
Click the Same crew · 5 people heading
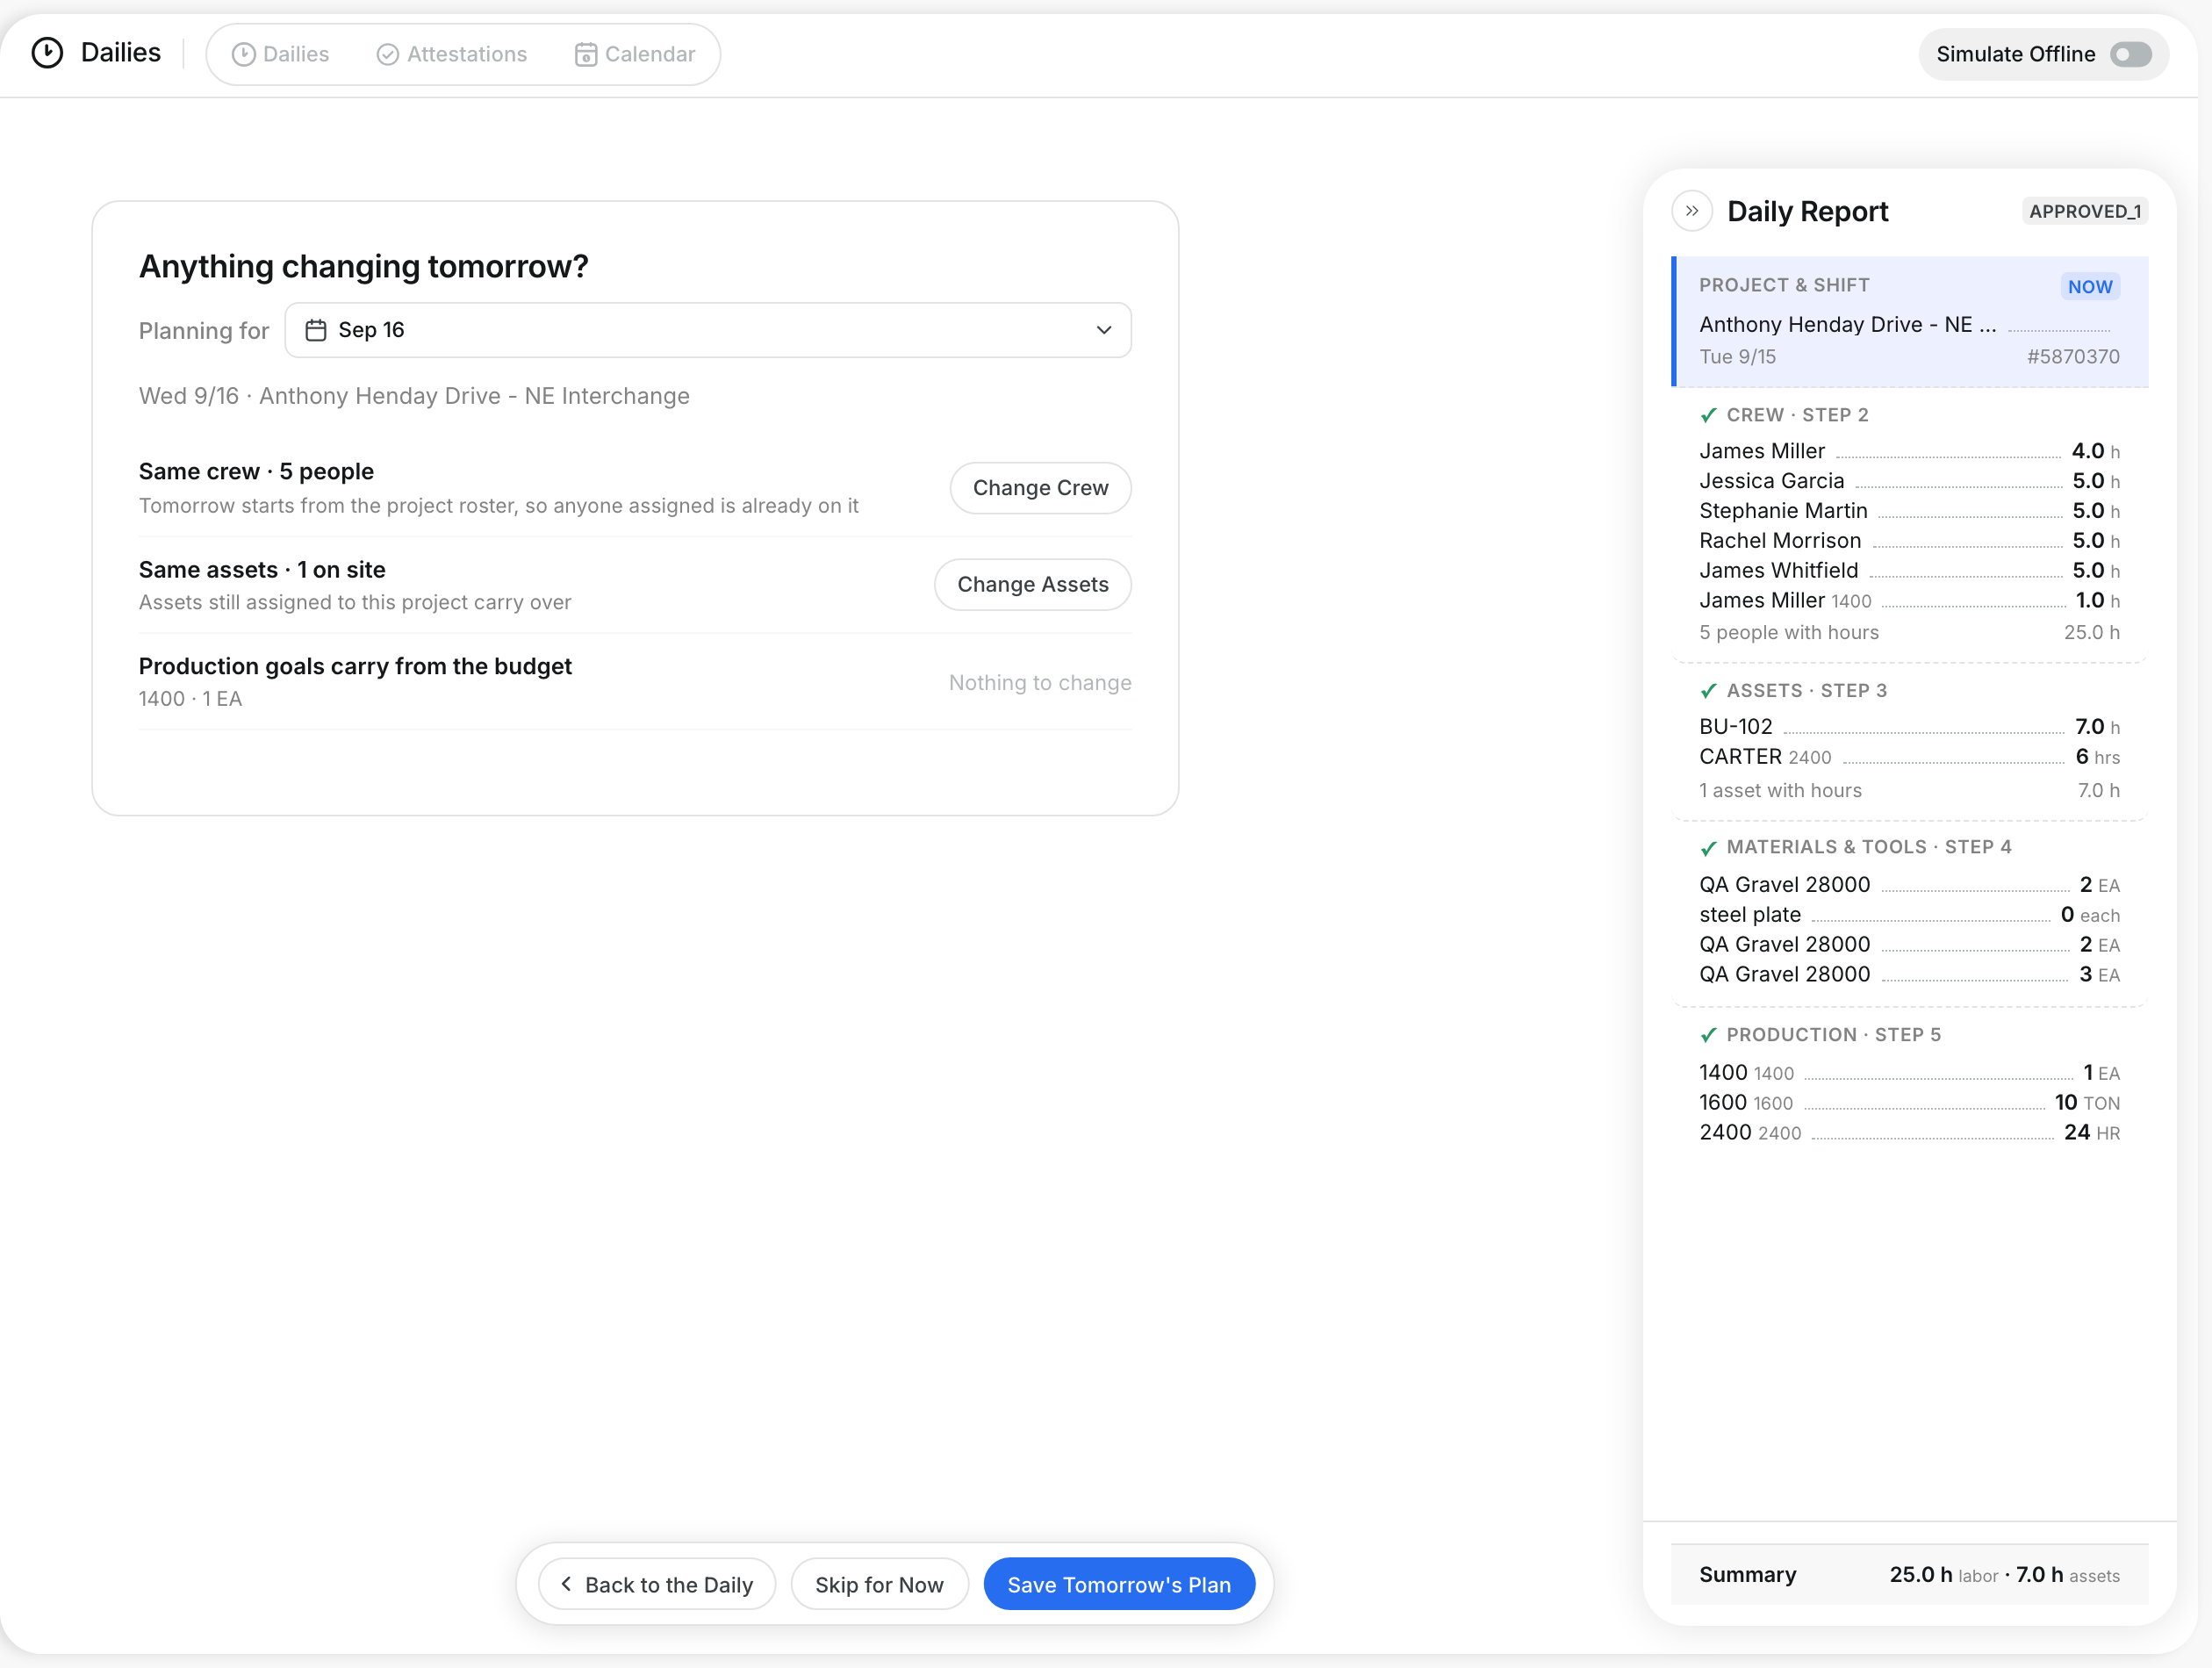[256, 472]
